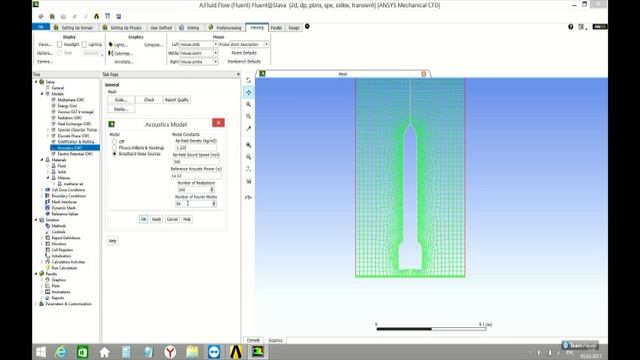Open Internet Explorer from the taskbar
Image resolution: width=640 pixels, height=360 pixels.
(61, 352)
